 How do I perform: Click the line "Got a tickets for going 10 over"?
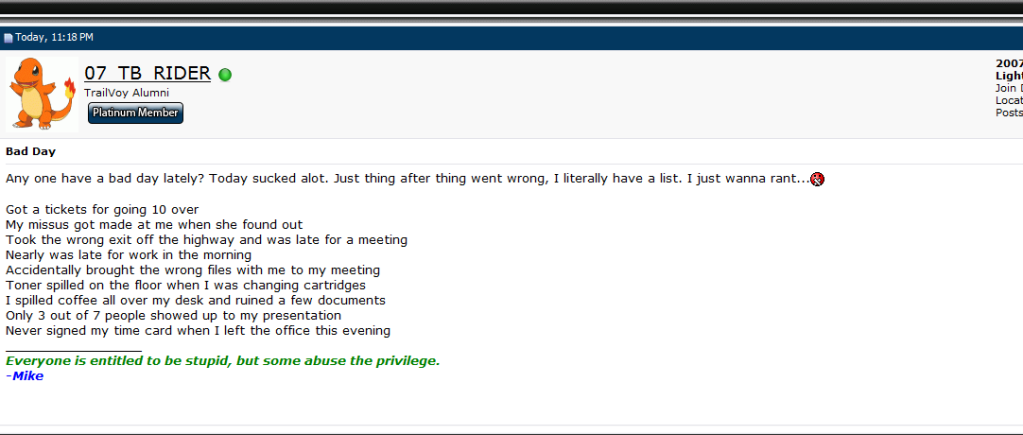pyautogui.click(x=102, y=210)
